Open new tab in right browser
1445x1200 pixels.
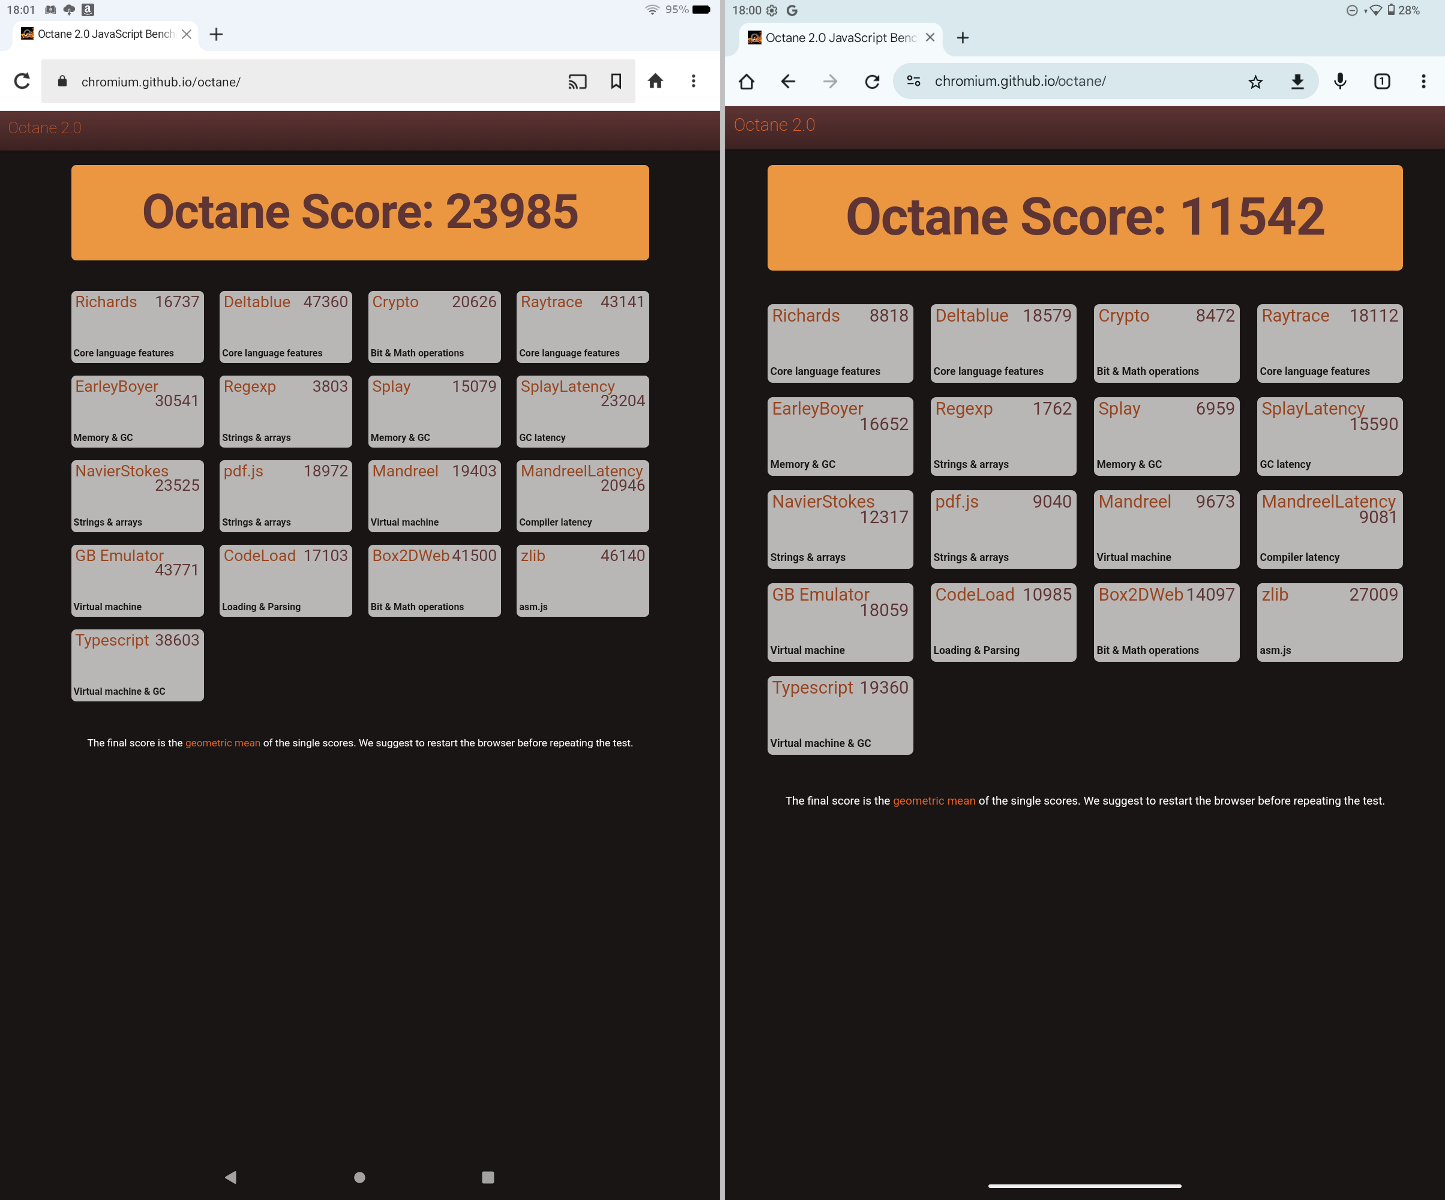click(x=963, y=38)
